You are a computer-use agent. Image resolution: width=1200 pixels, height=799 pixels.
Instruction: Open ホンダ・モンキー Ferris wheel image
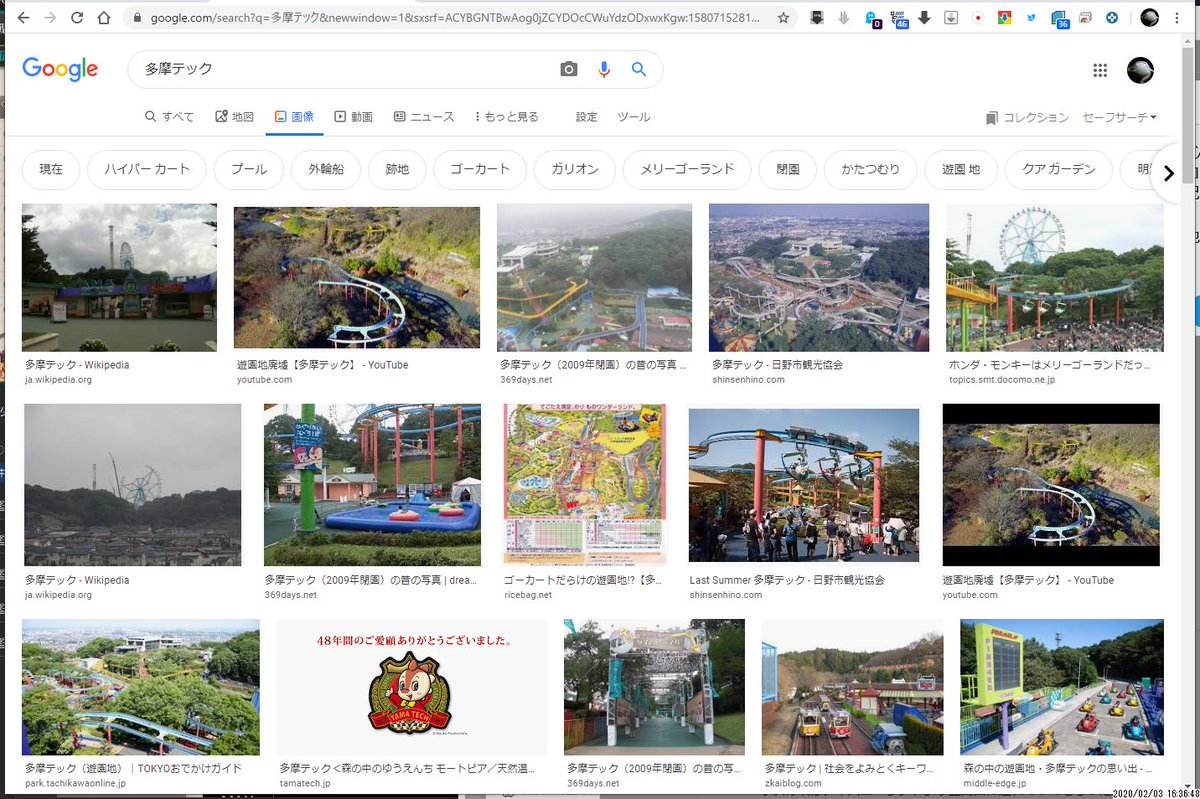1055,277
